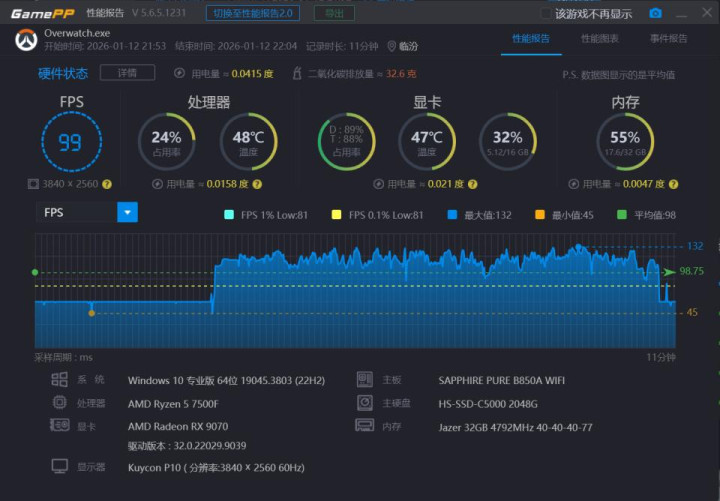Click power icon beside memory 用电量
This screenshot has height=501, width=720.
(574, 184)
